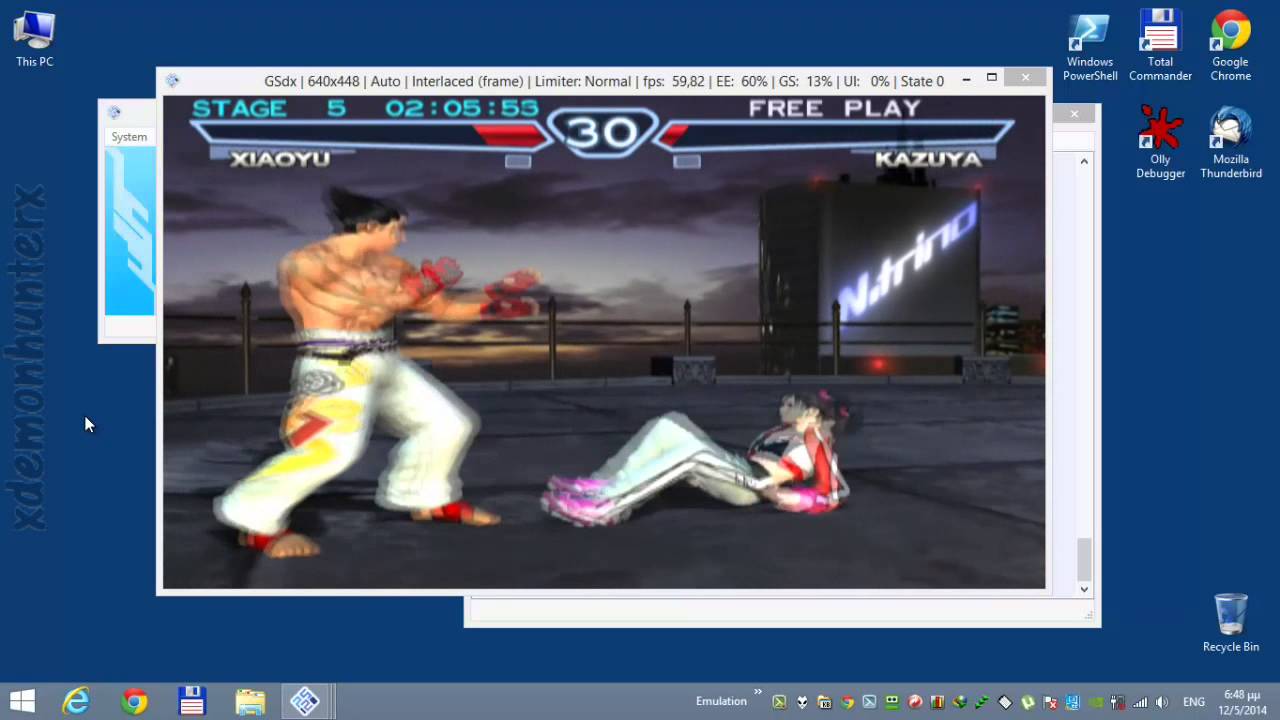The height and width of the screenshot is (720, 1280).
Task: Maximize the GSdx game window
Action: coord(991,78)
